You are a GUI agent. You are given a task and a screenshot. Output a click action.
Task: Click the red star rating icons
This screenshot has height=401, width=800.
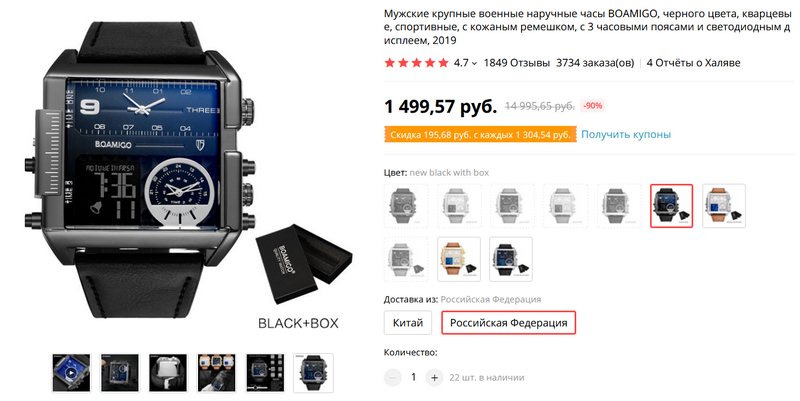(416, 63)
